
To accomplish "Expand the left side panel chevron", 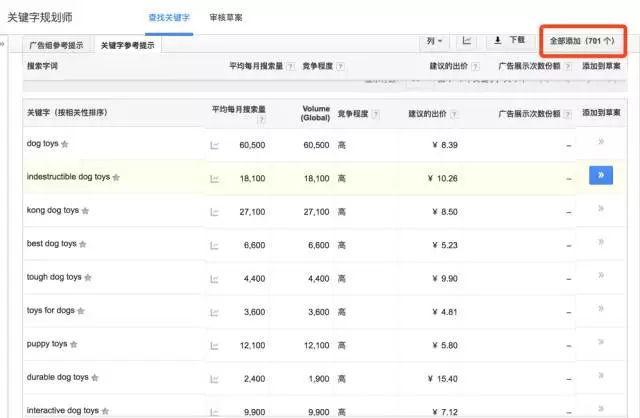I will point(2,43).
